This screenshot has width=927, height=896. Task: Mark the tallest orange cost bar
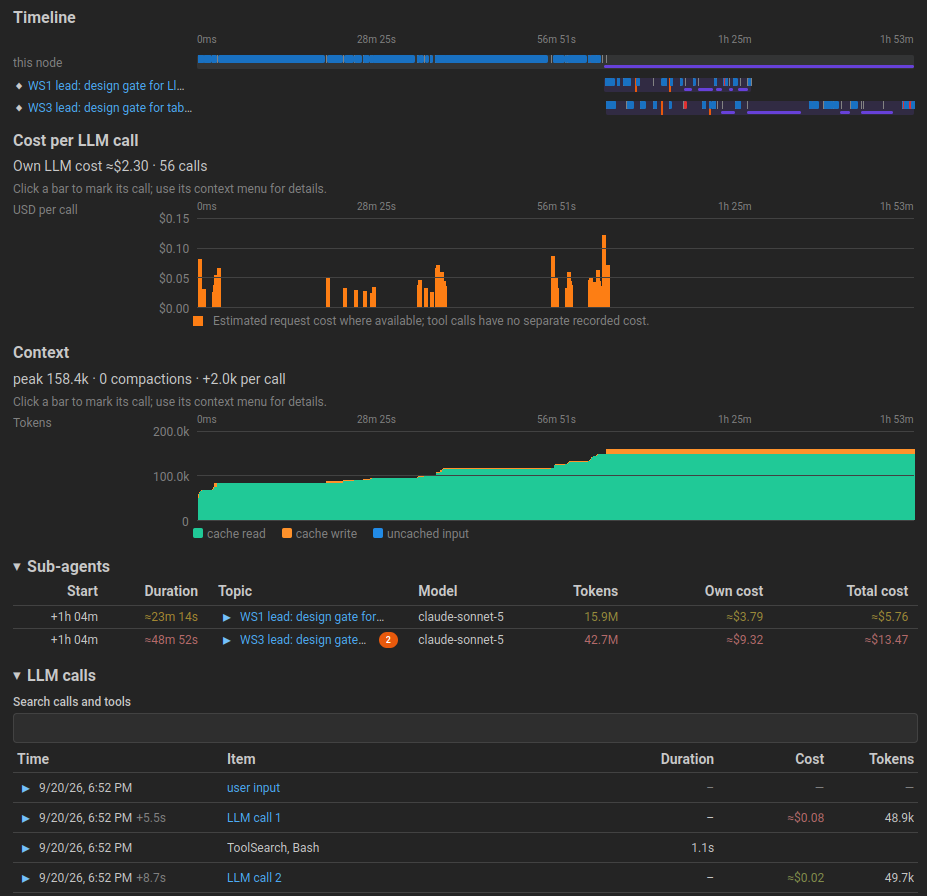[x=604, y=271]
